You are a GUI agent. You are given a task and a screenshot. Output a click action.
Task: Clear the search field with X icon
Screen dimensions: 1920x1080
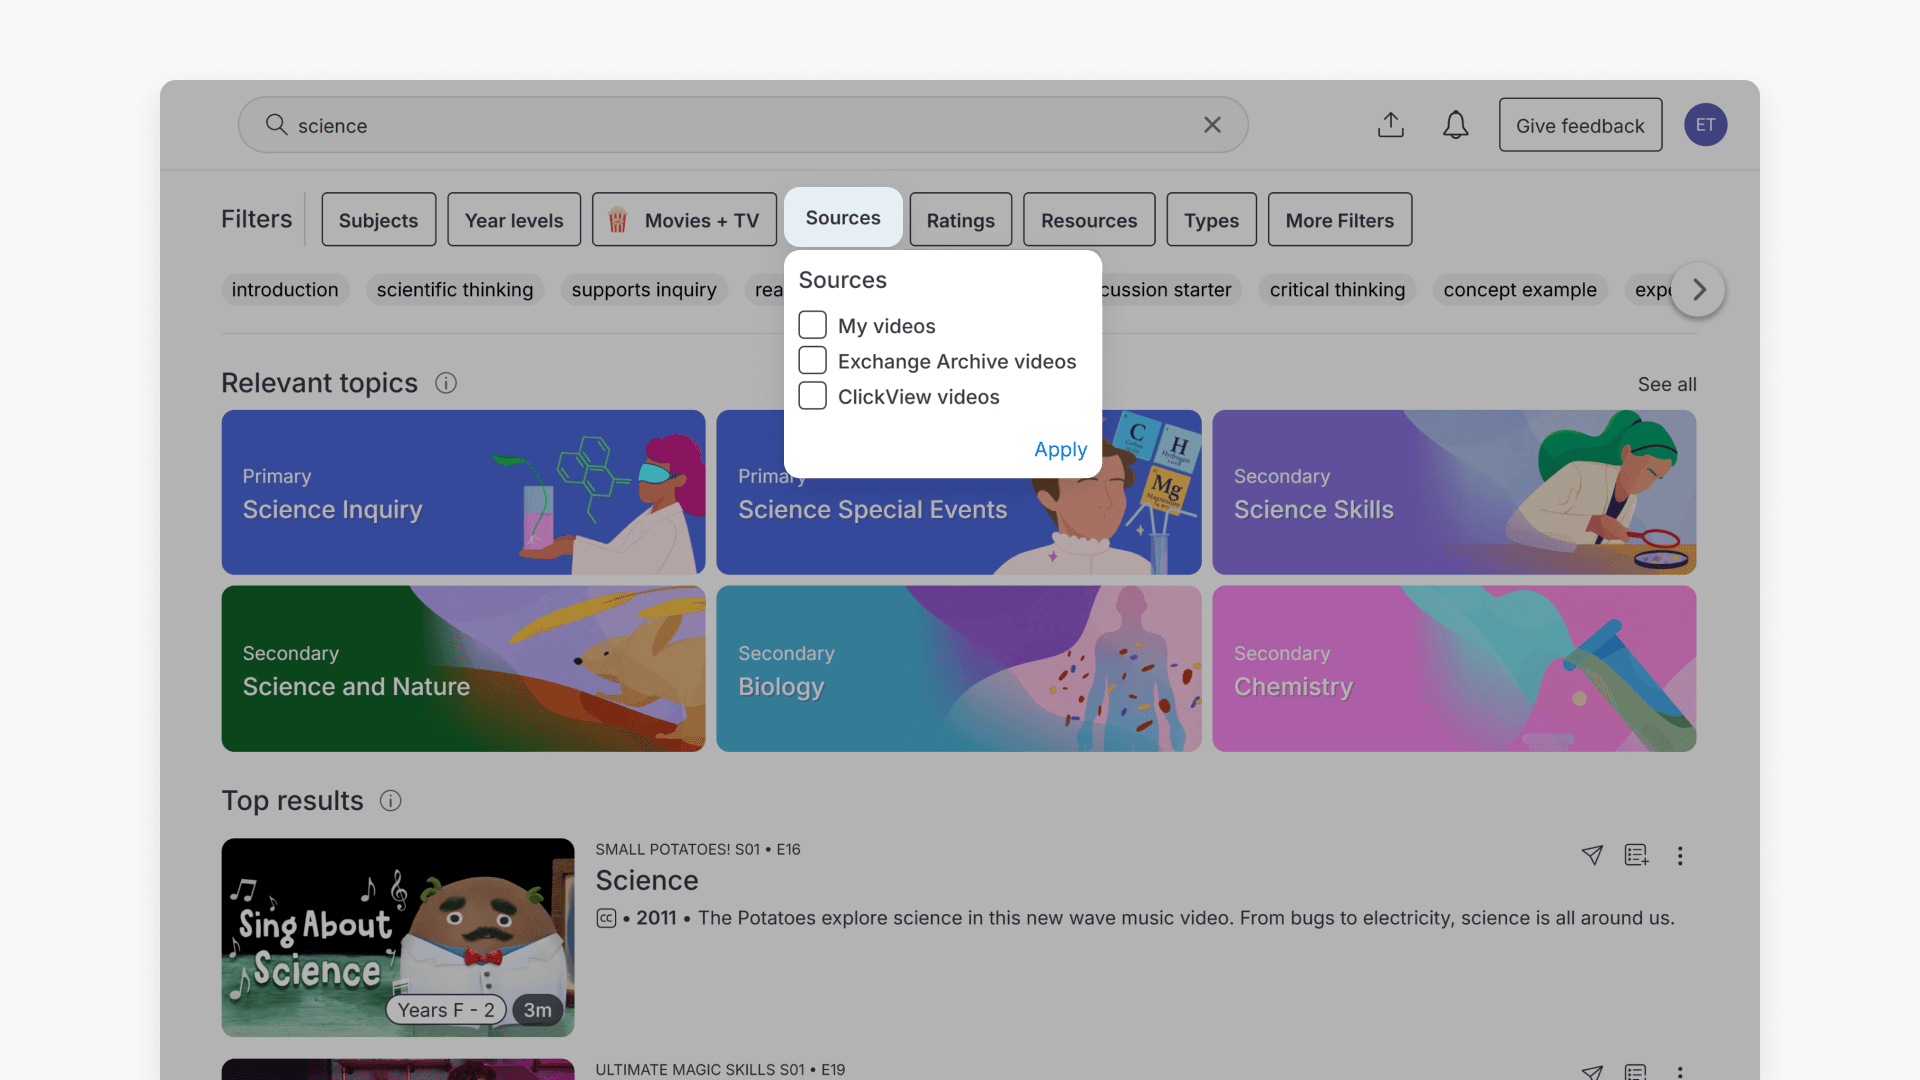click(1212, 125)
